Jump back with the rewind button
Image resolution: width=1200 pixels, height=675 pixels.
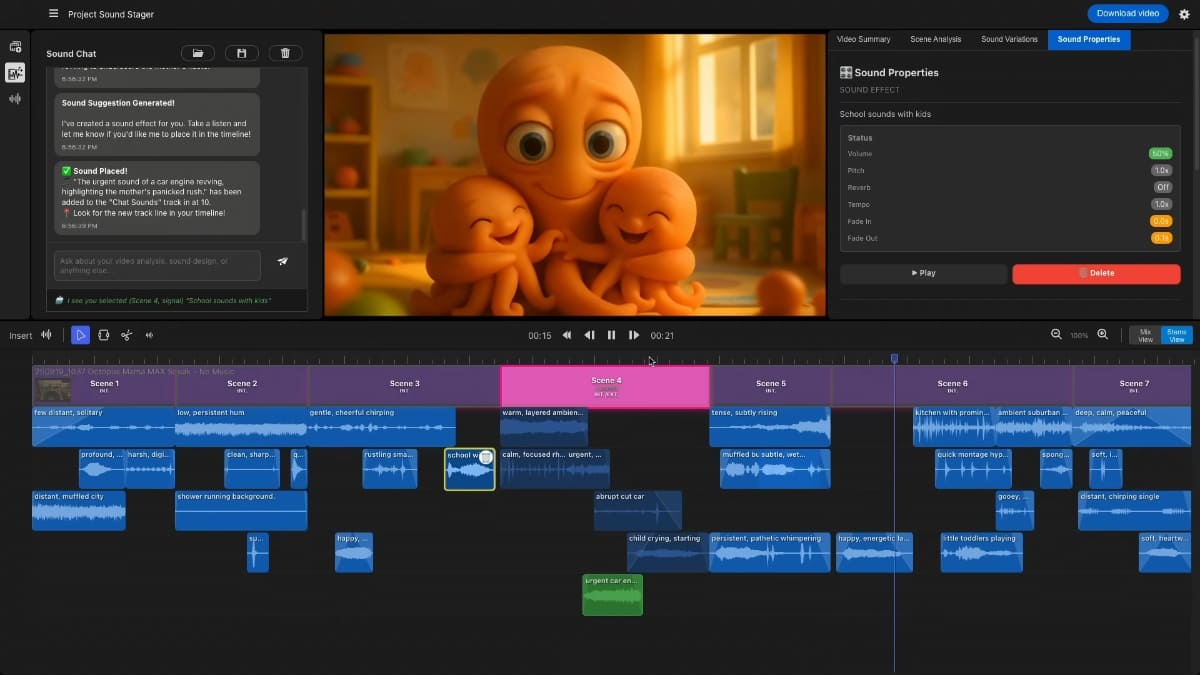coord(566,335)
